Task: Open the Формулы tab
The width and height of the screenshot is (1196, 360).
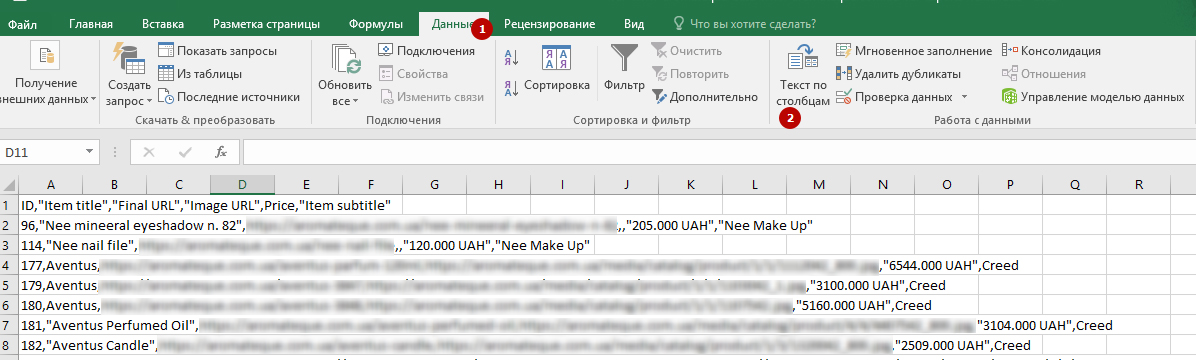Action: [375, 24]
